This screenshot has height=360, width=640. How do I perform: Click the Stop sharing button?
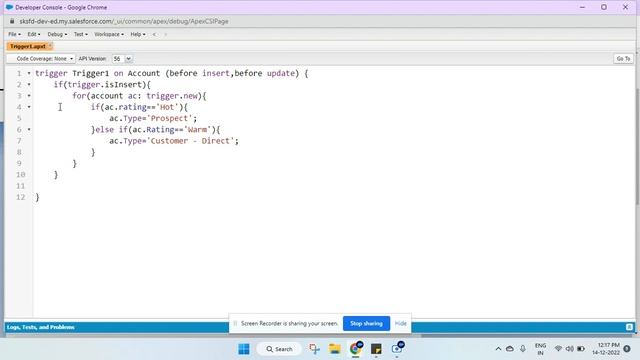click(x=366, y=323)
